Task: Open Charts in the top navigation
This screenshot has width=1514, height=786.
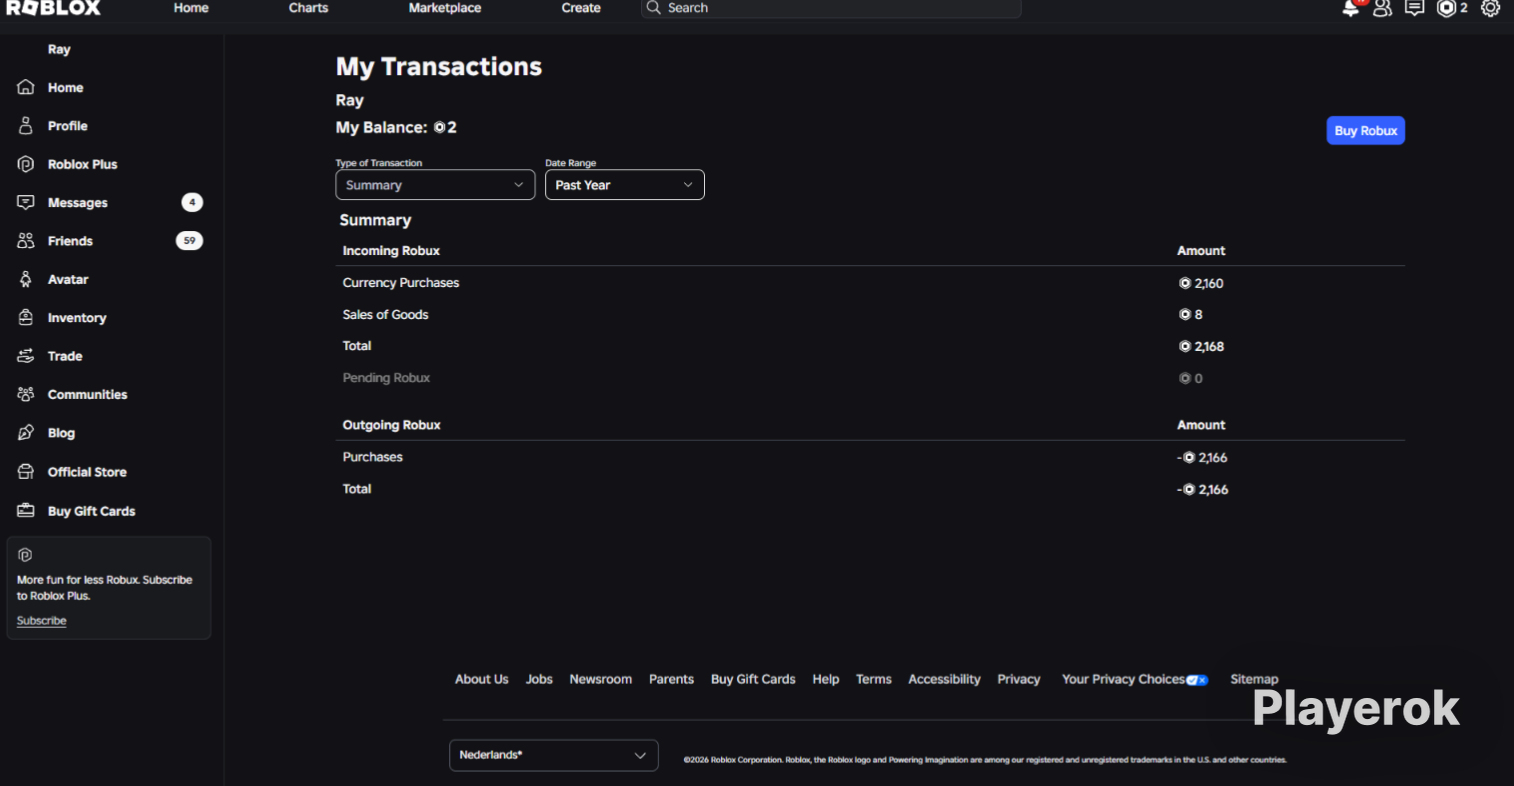Action: click(308, 8)
